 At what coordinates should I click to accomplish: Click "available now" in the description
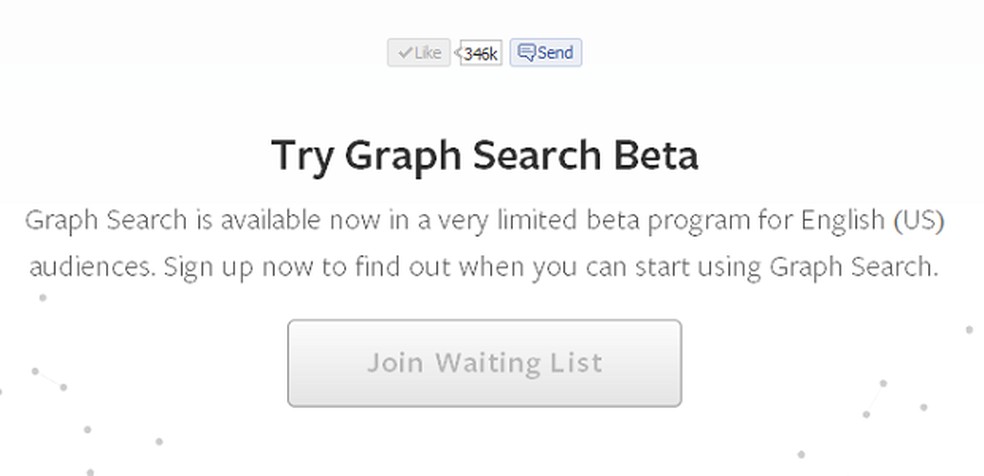click(x=280, y=219)
